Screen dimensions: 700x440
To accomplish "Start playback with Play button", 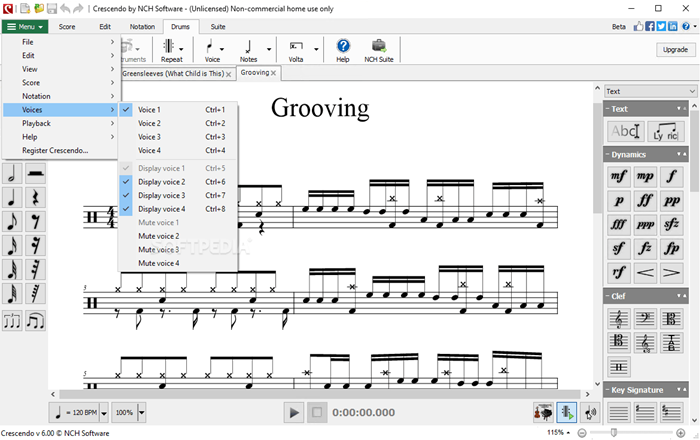I will tap(294, 413).
